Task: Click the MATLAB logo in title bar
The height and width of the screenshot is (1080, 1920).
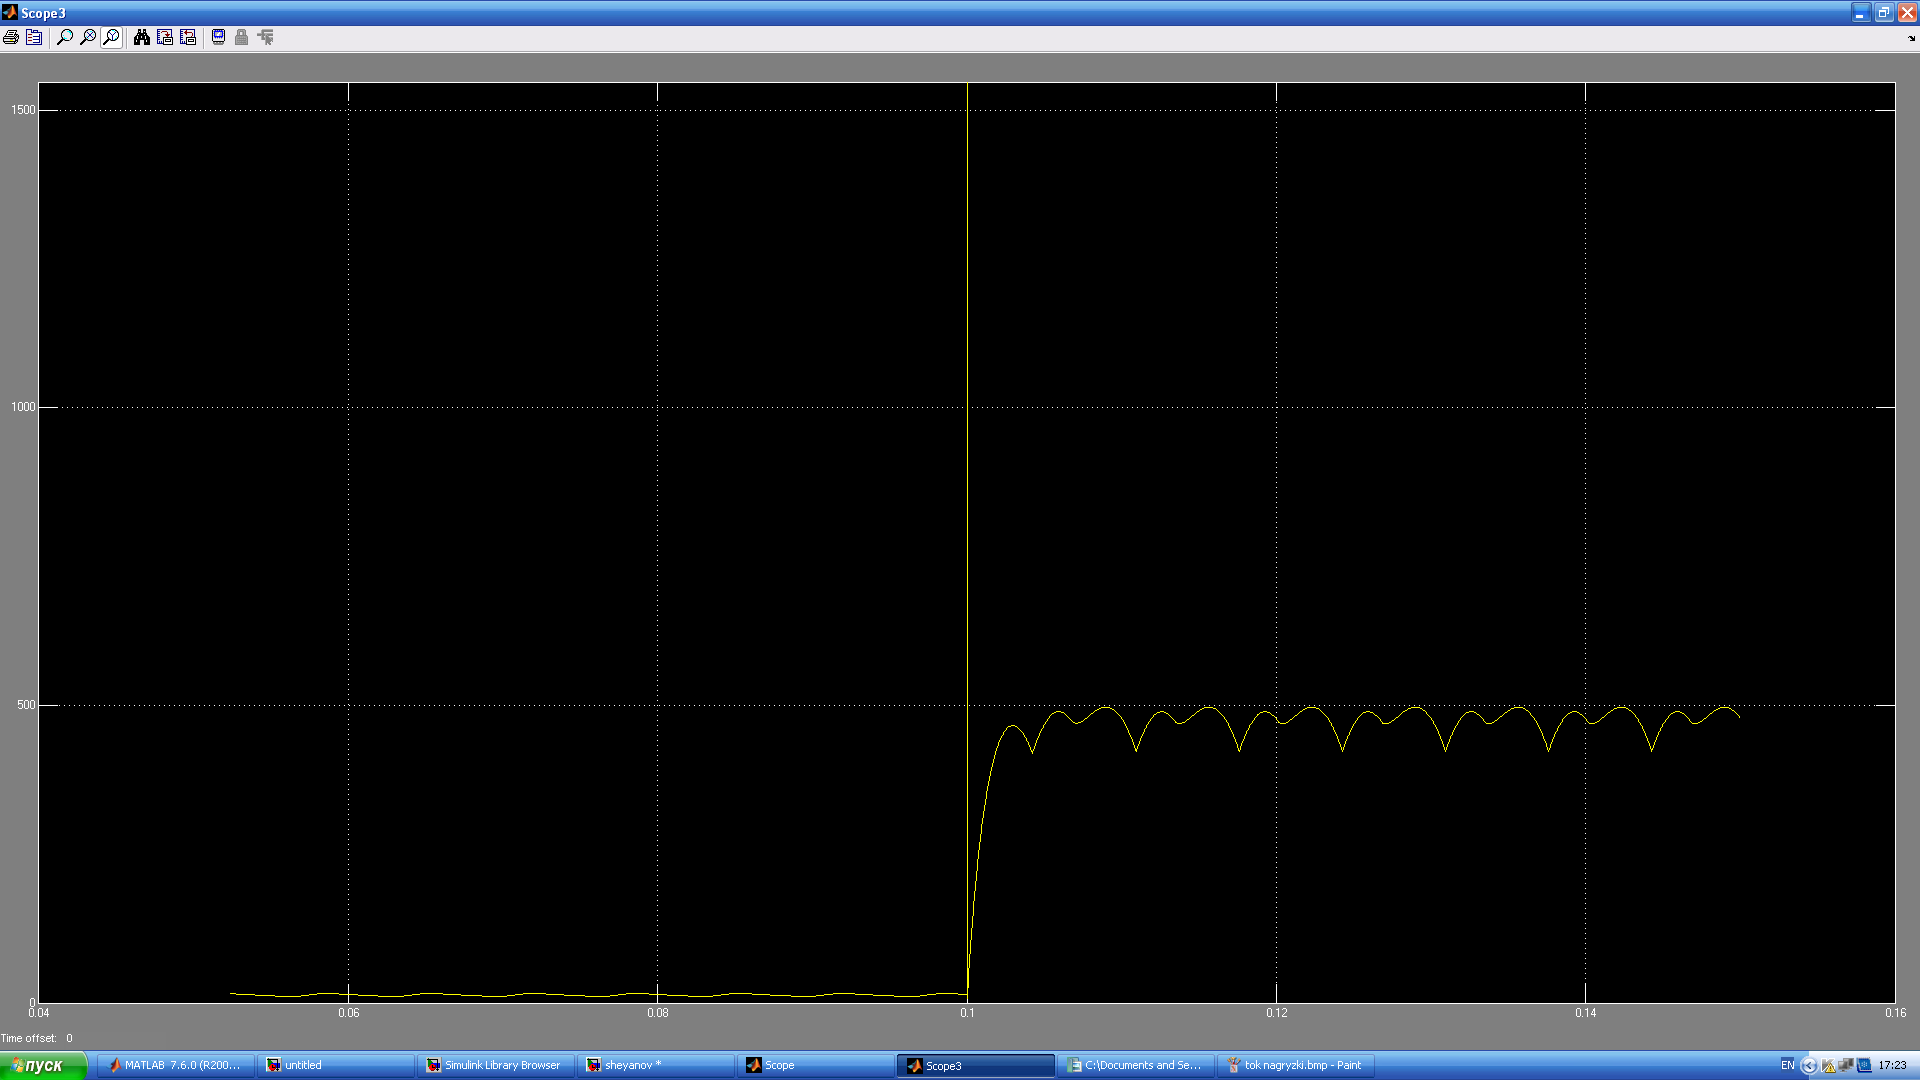Action: tap(10, 12)
